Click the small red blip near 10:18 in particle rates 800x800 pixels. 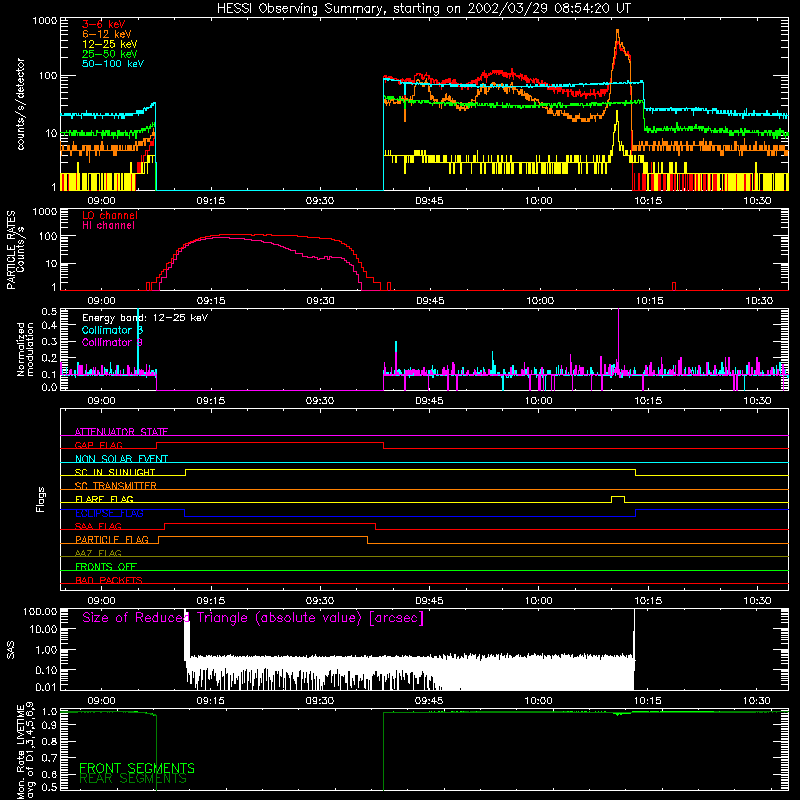click(x=674, y=286)
